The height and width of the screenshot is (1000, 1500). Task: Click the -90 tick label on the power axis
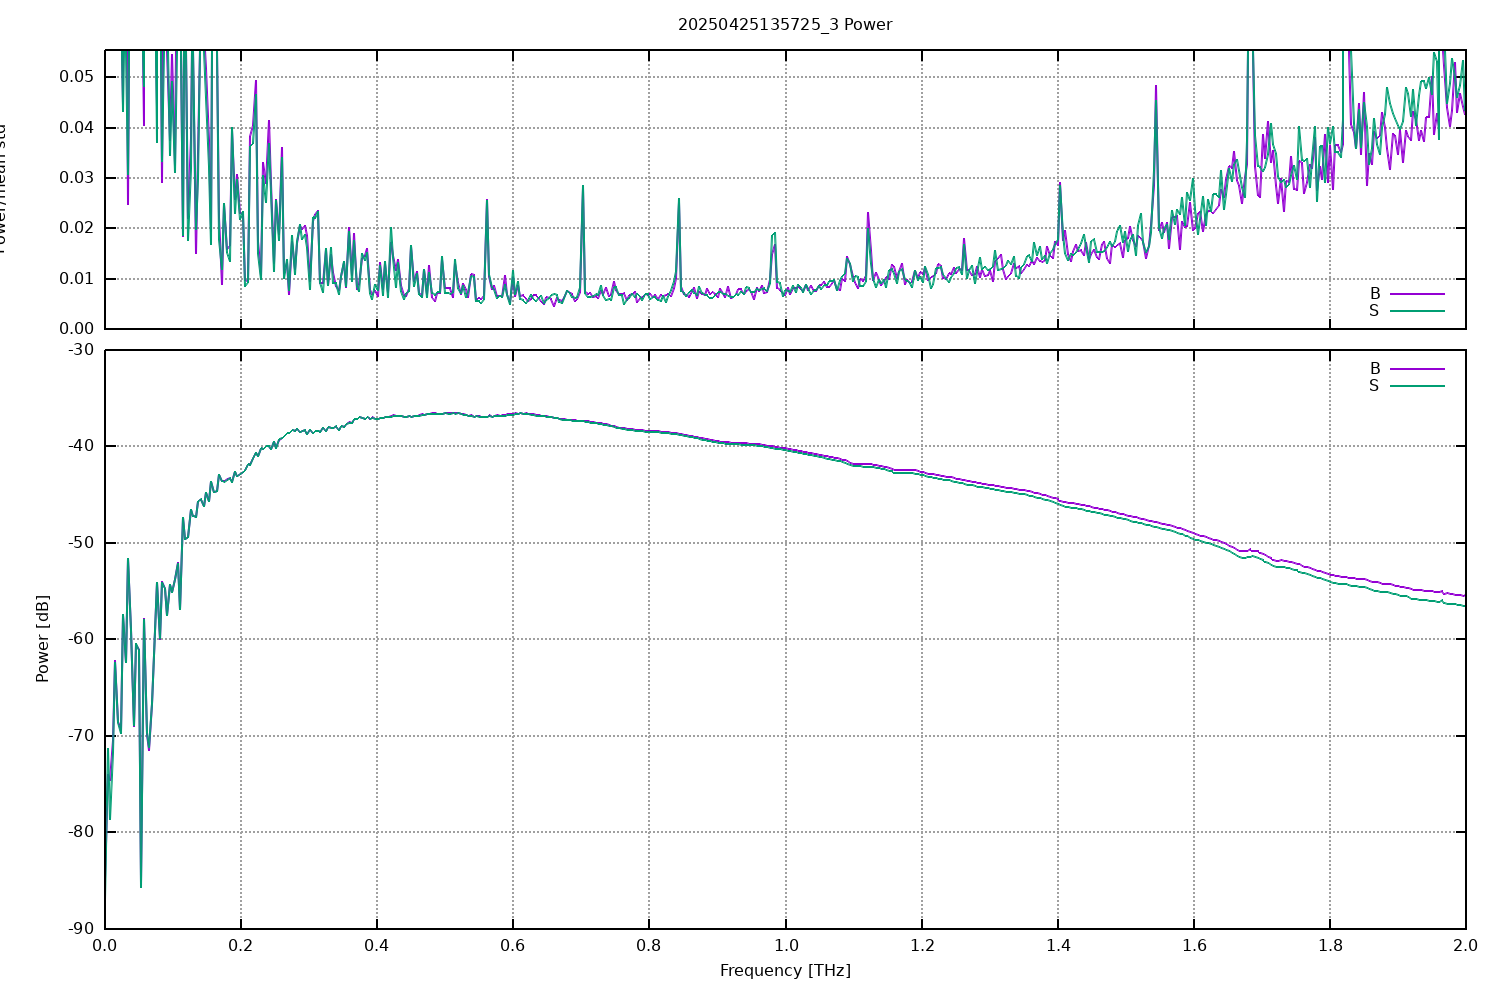point(82,929)
